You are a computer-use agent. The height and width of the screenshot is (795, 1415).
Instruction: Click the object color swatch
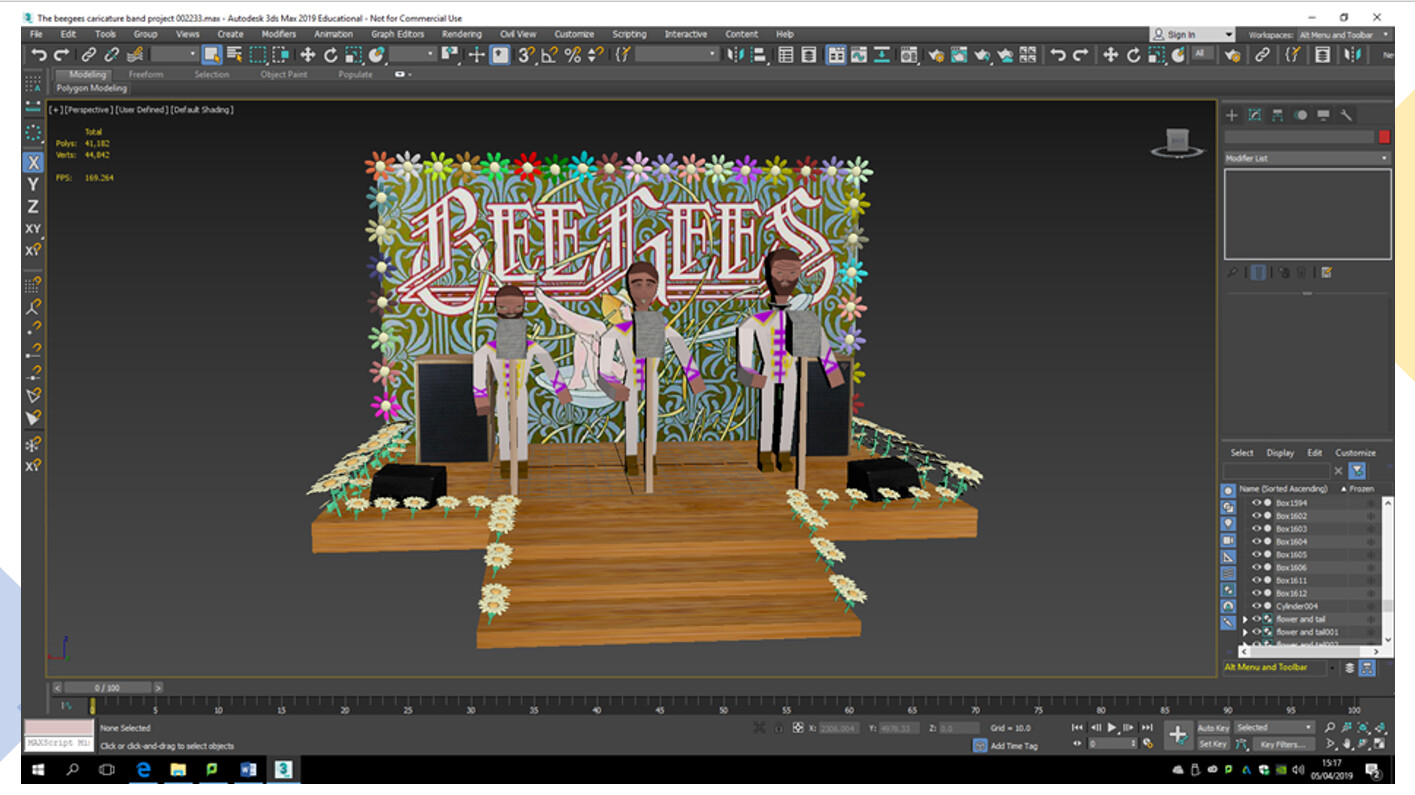tap(1384, 137)
